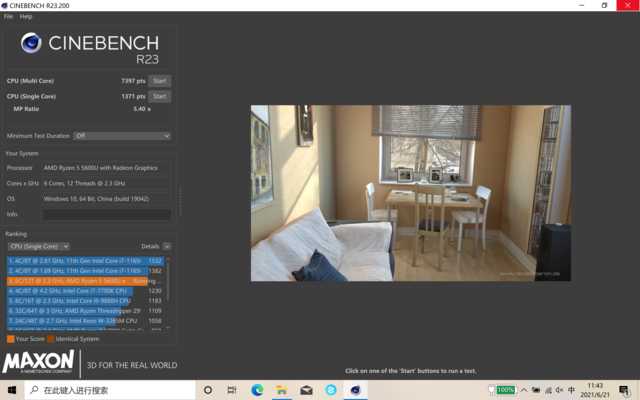Start the CPU Multi Core test
640x400 pixels.
160,81
